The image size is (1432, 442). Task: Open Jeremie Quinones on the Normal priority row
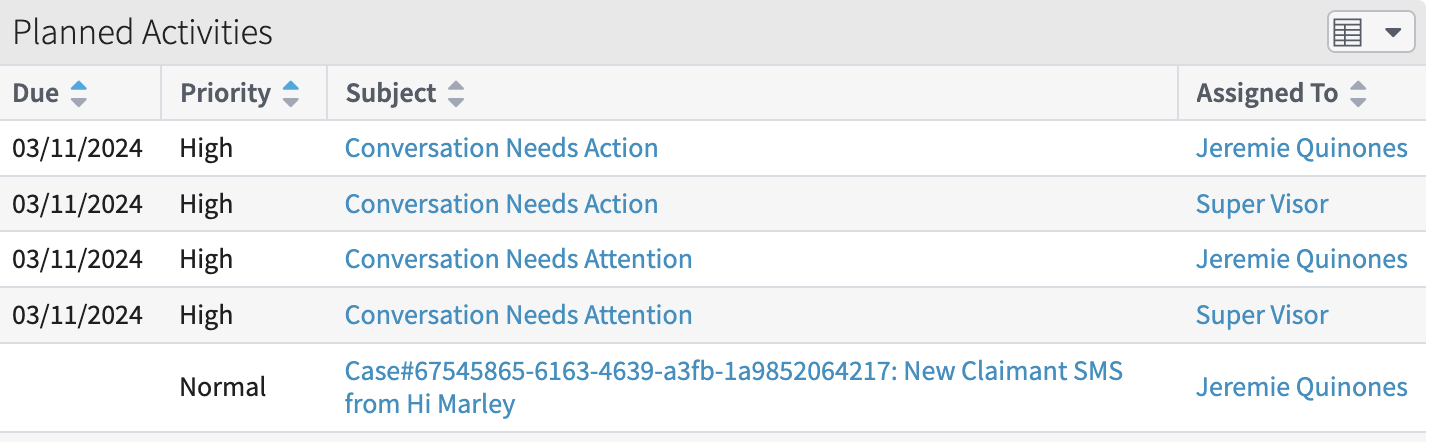1301,387
